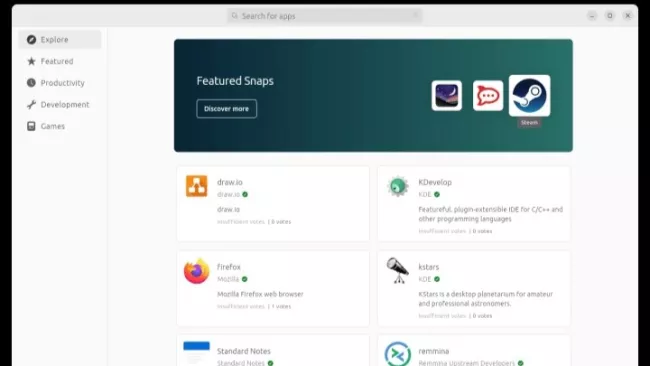This screenshot has height=366, width=650.
Task: Click the Featured Snaps banner heading
Action: click(x=235, y=80)
